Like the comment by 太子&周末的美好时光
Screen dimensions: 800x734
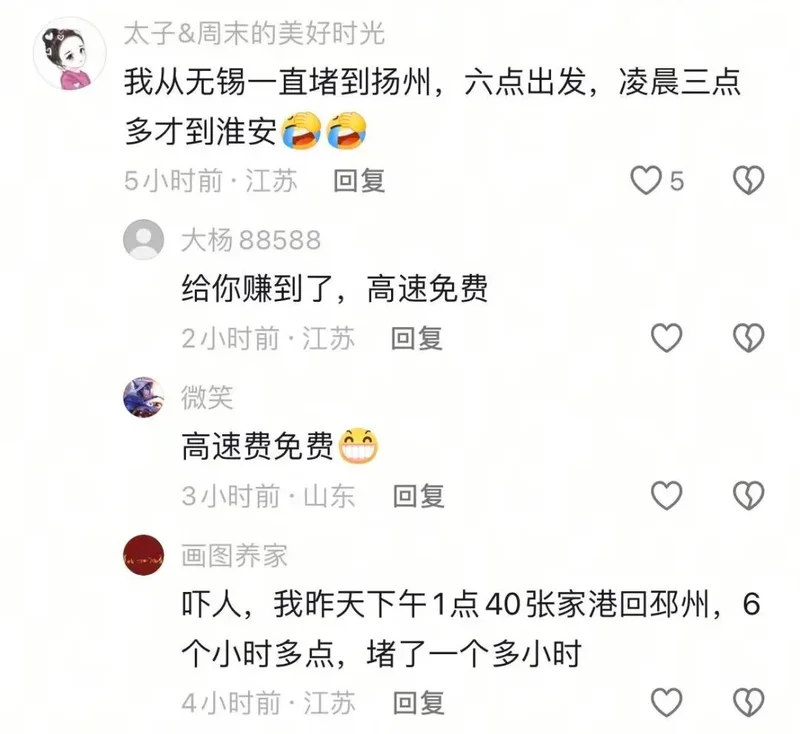[x=646, y=181]
